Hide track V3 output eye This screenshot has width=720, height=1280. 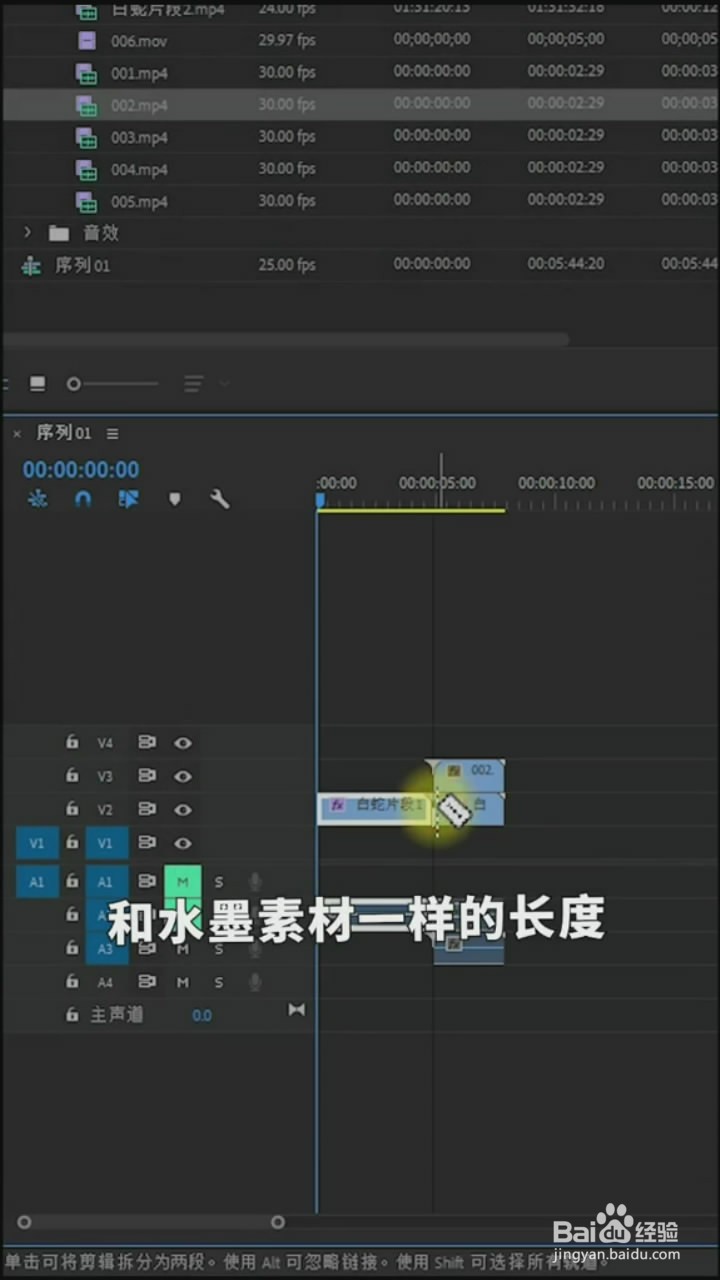[x=183, y=776]
